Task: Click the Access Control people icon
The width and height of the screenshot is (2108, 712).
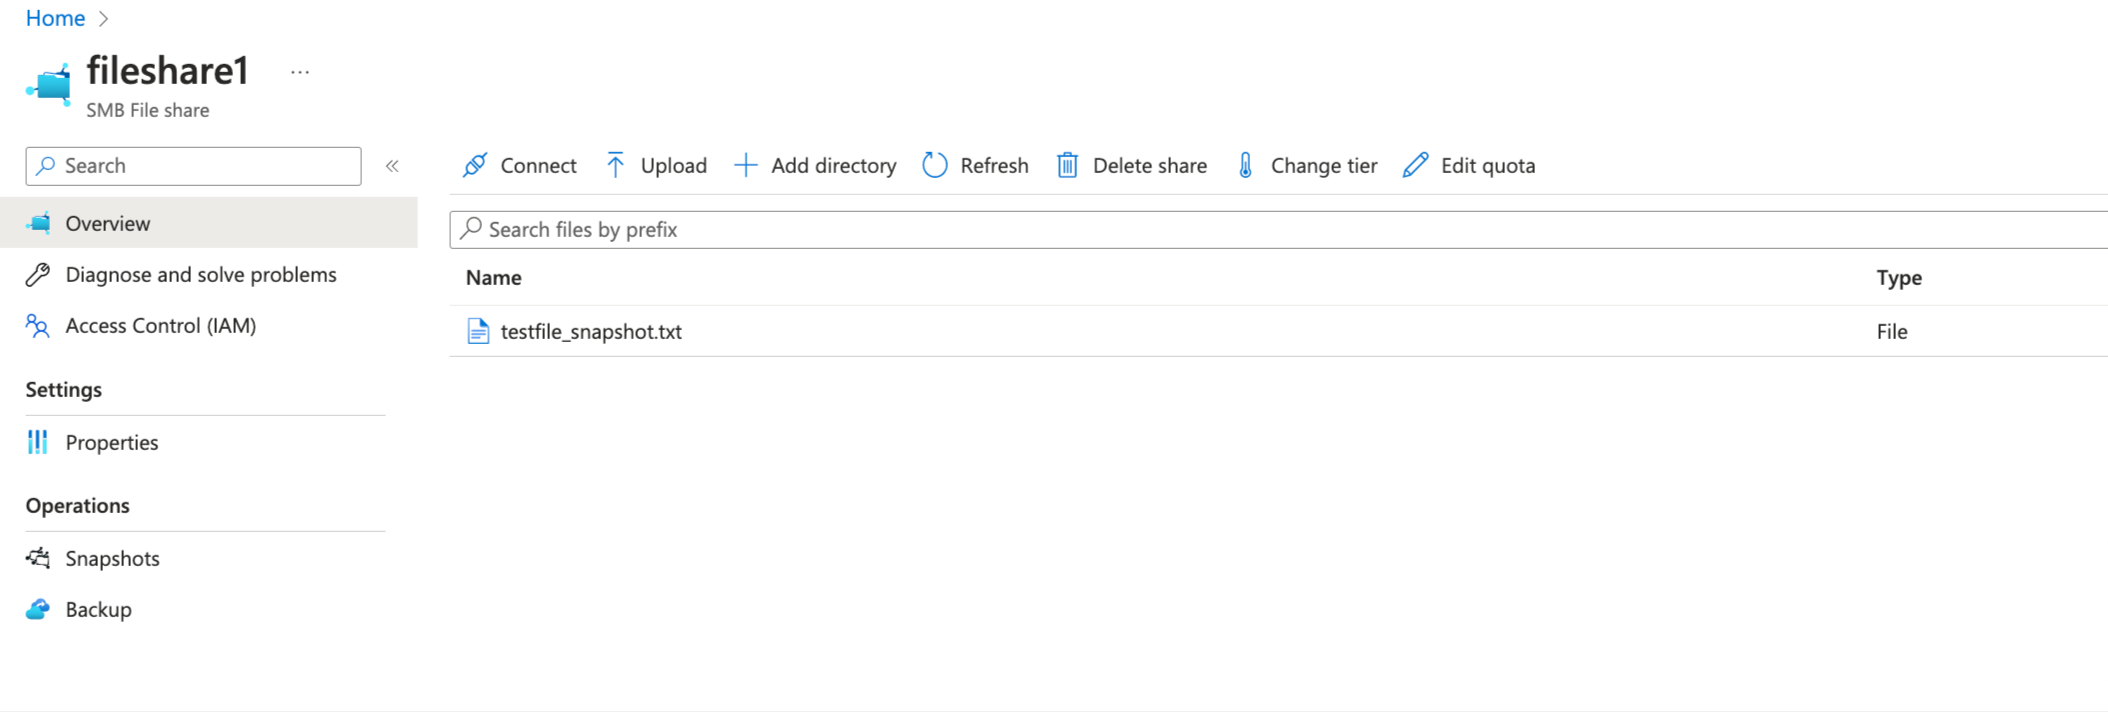Action: 38,326
